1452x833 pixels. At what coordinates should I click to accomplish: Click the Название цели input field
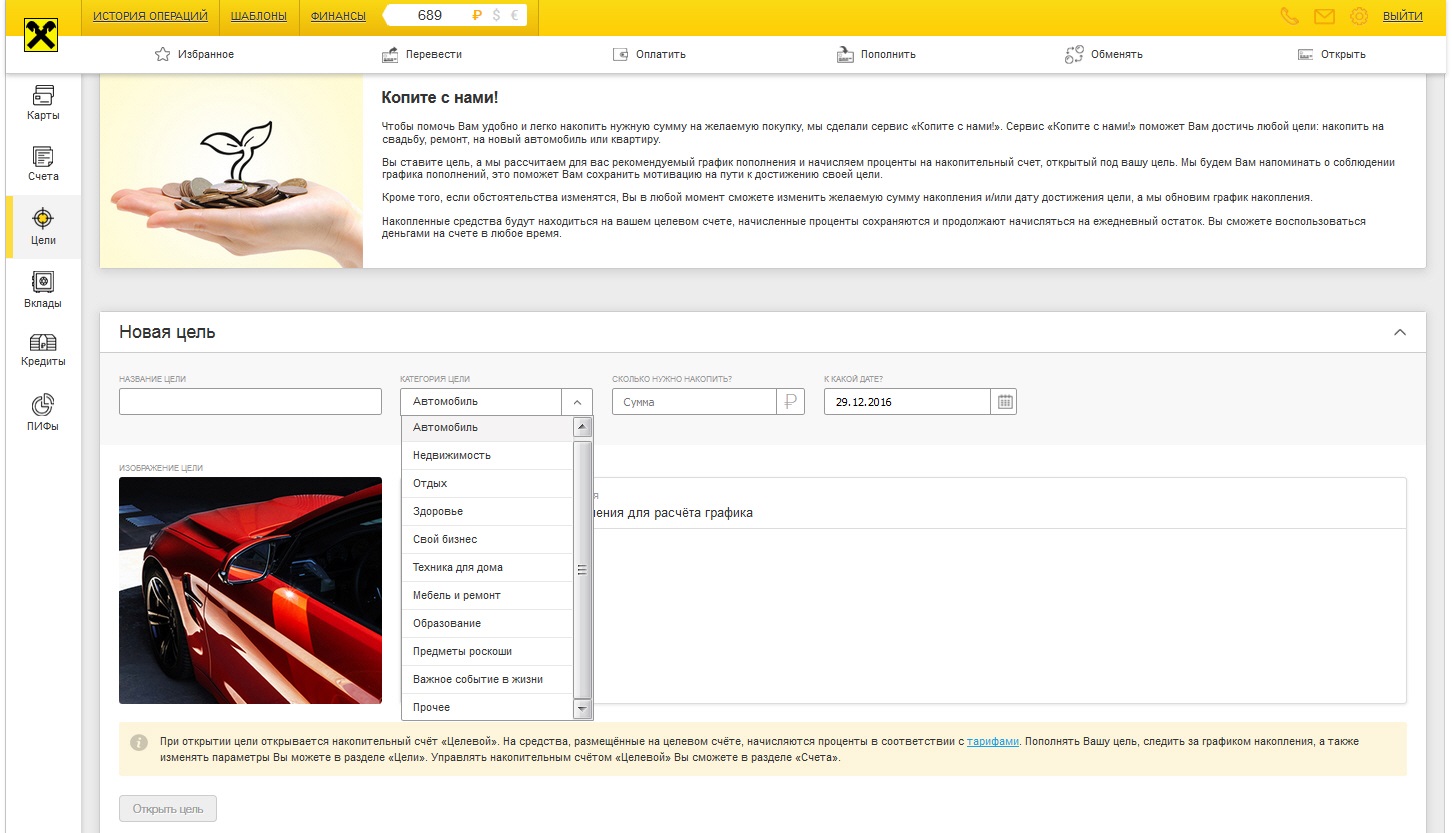(x=250, y=402)
